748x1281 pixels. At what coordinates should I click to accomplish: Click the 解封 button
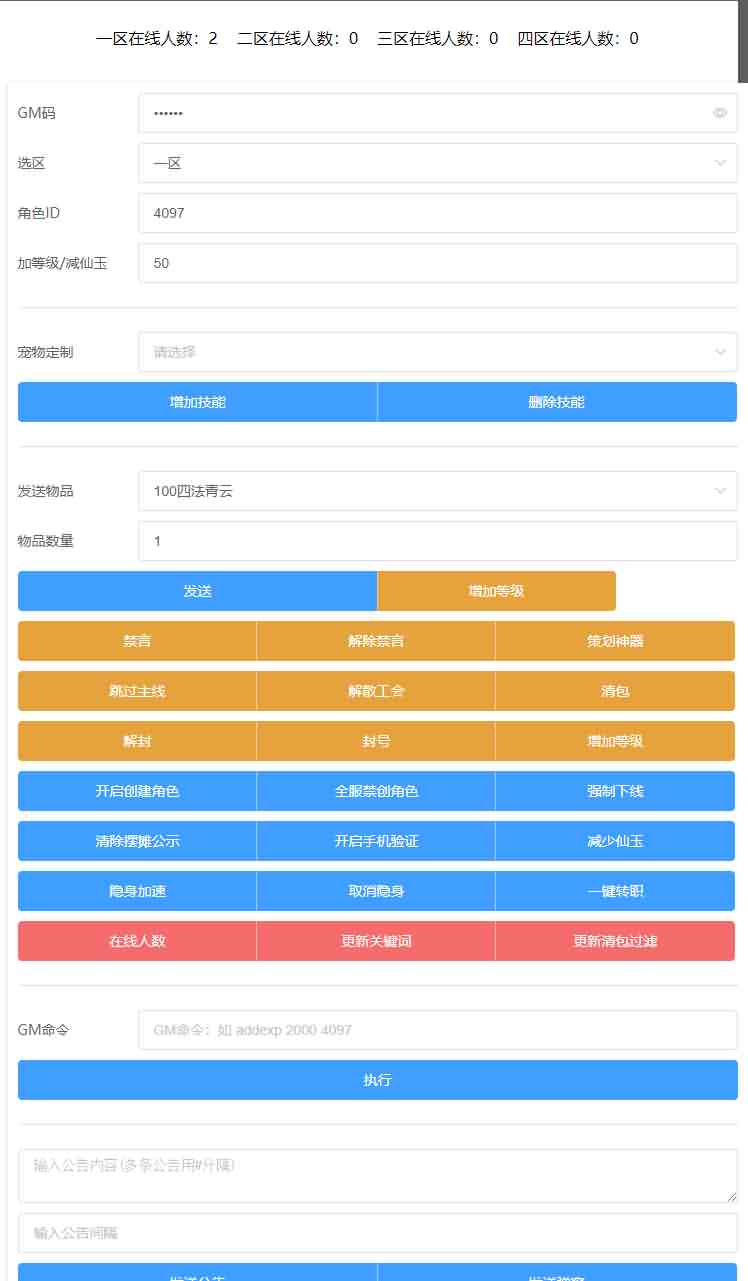click(137, 741)
